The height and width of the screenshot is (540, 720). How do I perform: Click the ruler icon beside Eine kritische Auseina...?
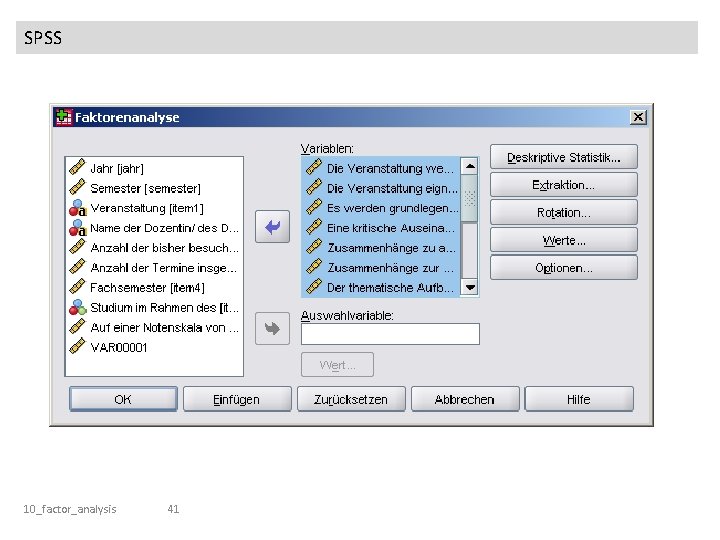click(x=314, y=227)
